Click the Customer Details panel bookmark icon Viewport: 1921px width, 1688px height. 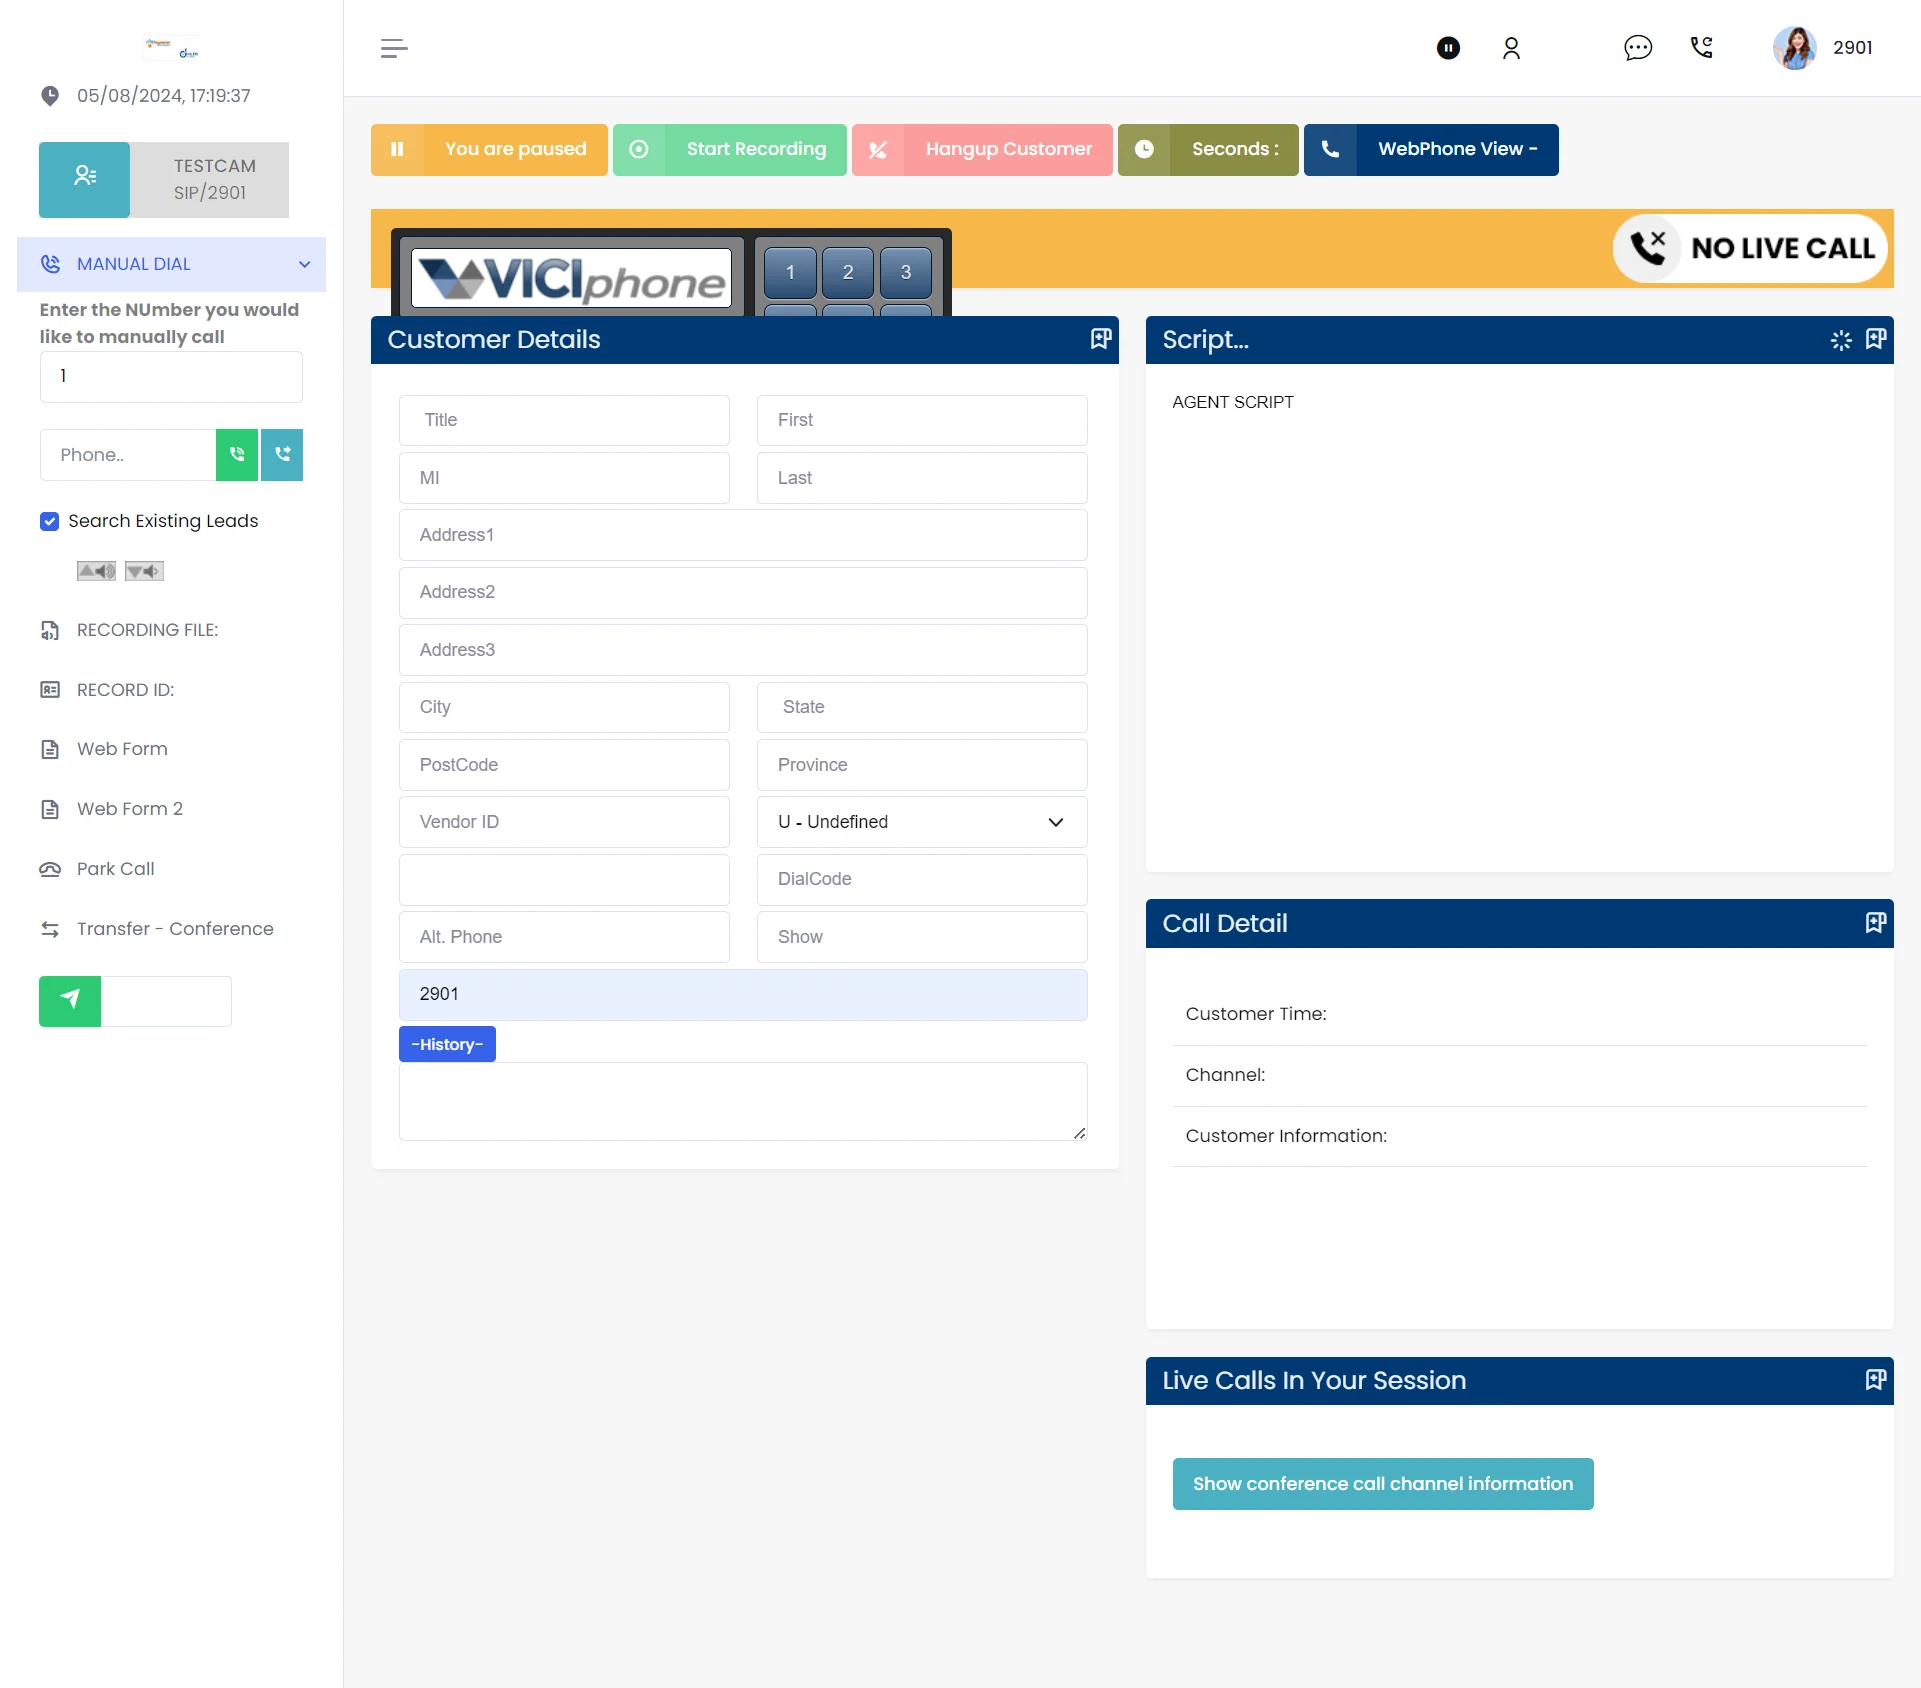pyautogui.click(x=1100, y=340)
